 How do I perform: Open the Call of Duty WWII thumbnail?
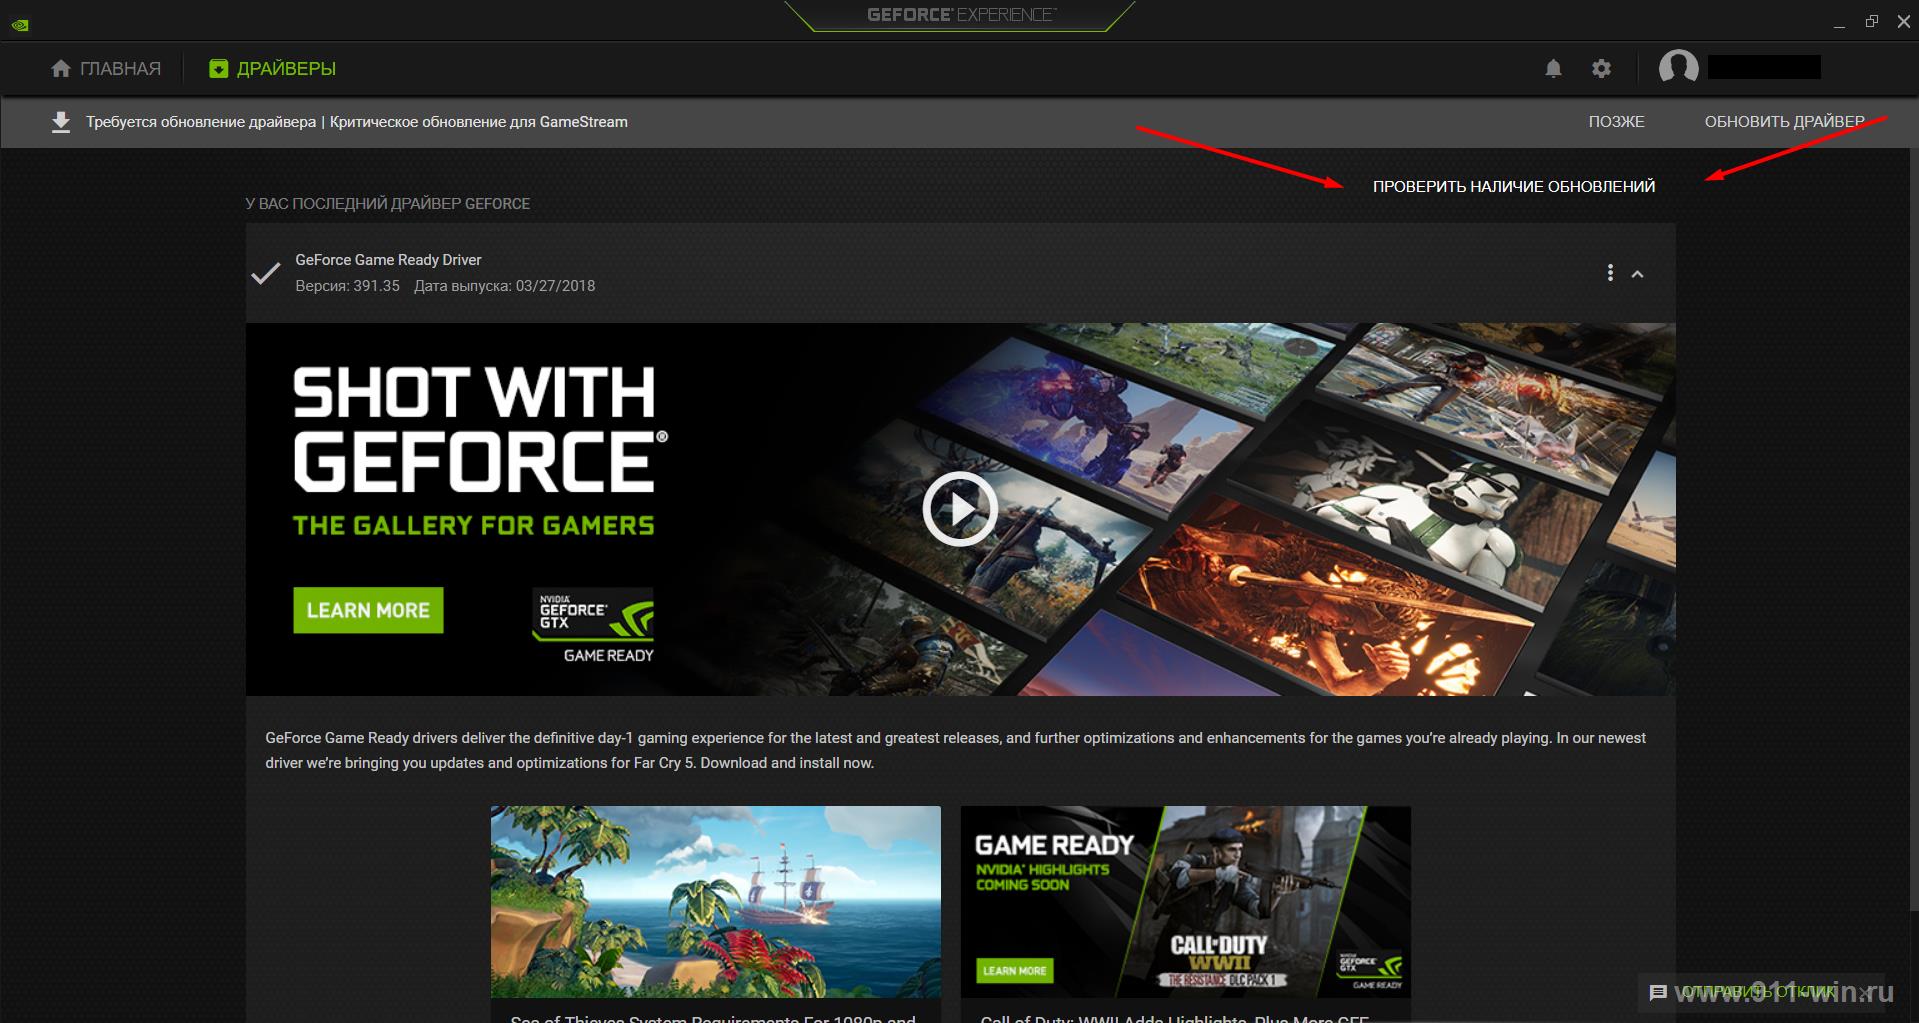[1185, 901]
